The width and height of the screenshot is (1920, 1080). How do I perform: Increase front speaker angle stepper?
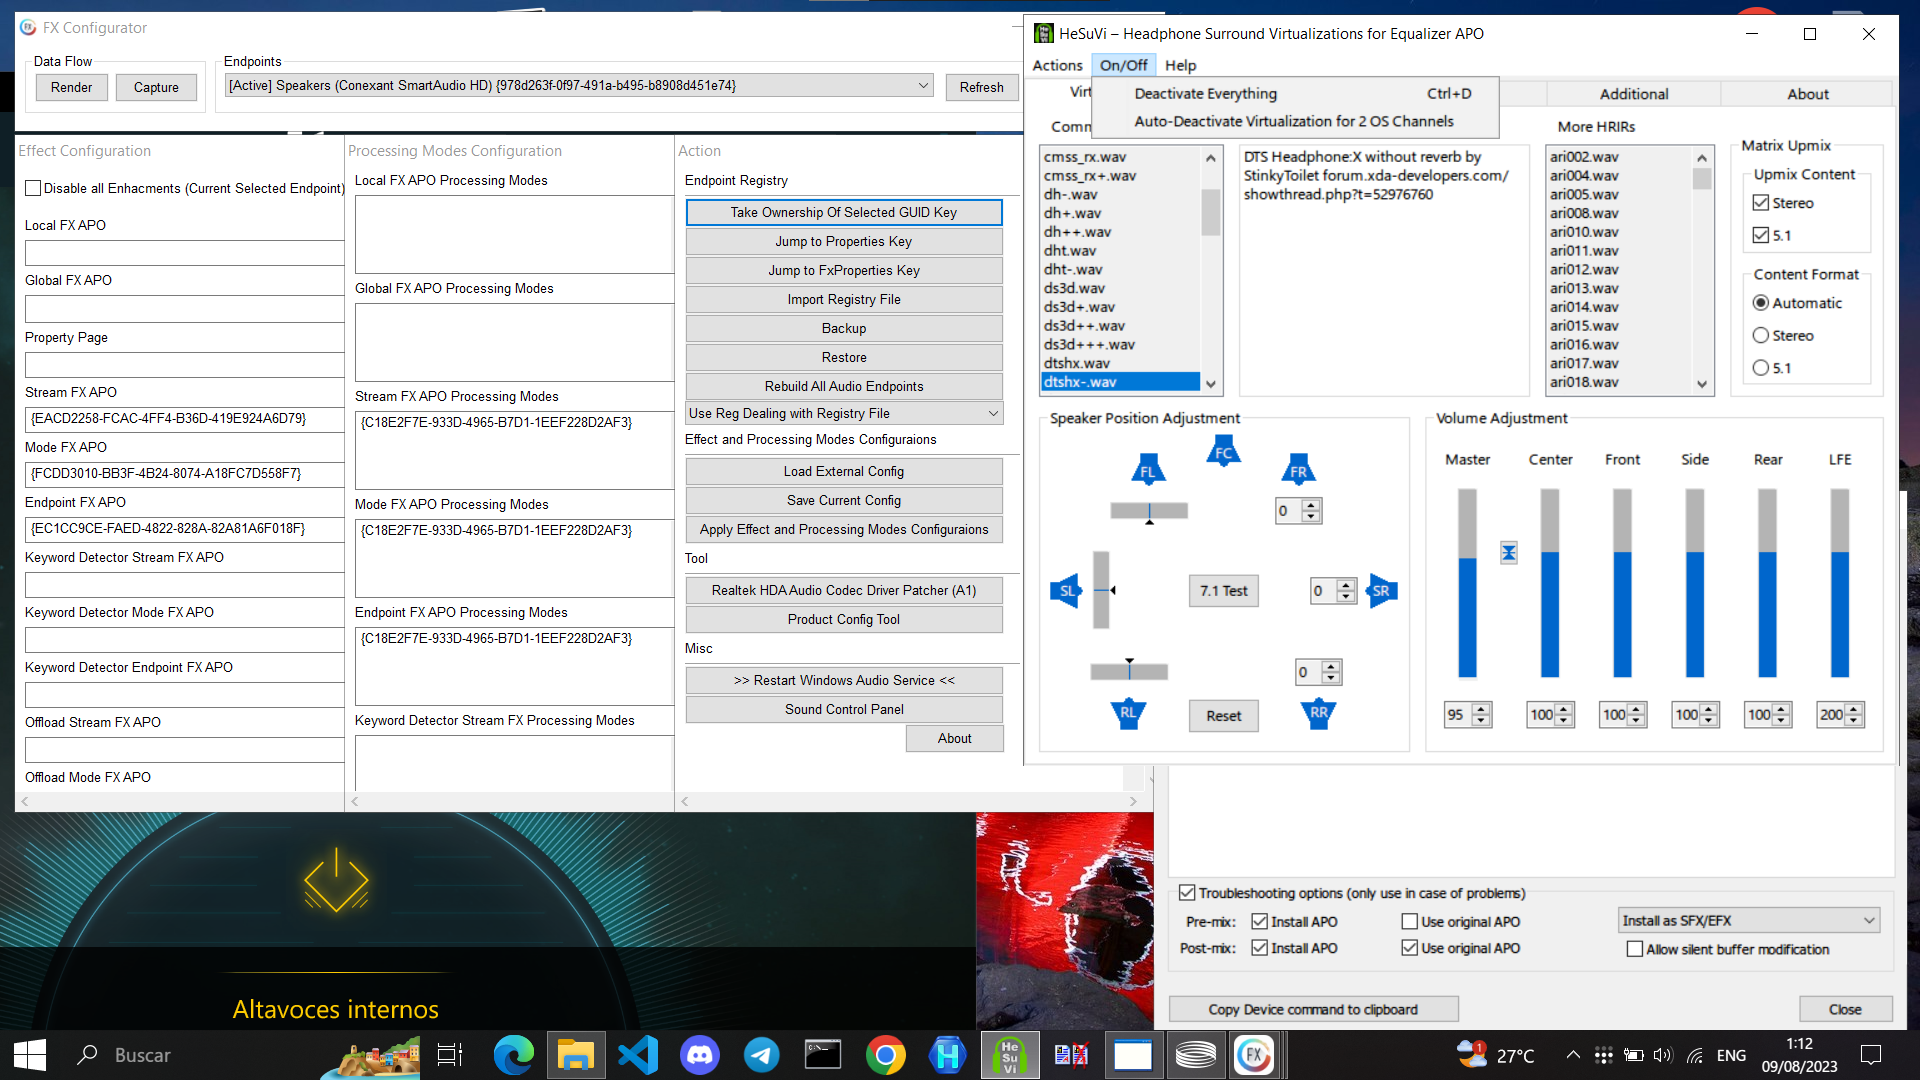click(x=1311, y=505)
